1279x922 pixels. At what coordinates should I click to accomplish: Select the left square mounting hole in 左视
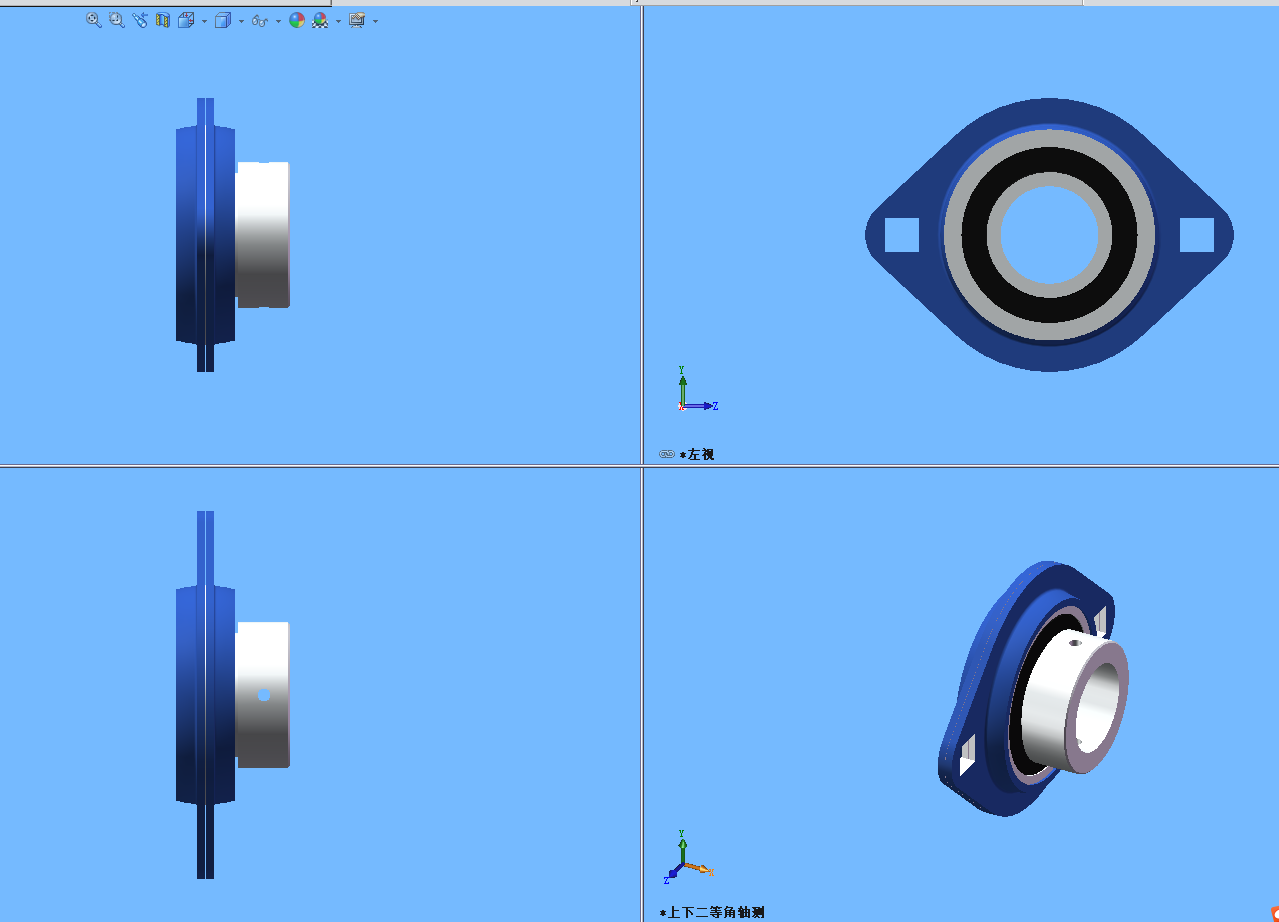tap(902, 235)
